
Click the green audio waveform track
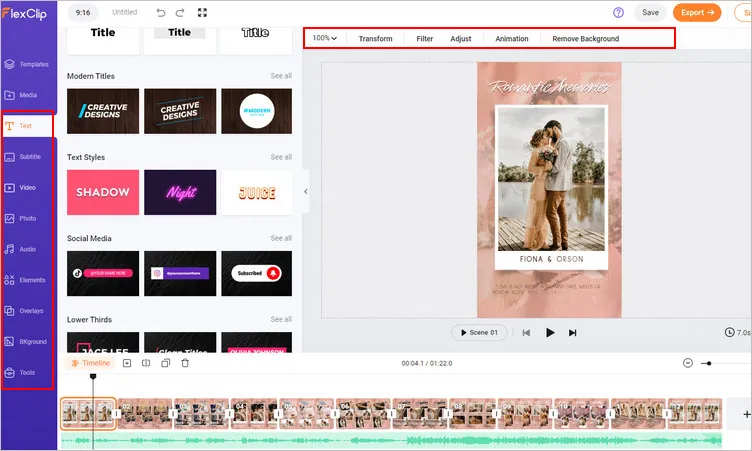[391, 440]
